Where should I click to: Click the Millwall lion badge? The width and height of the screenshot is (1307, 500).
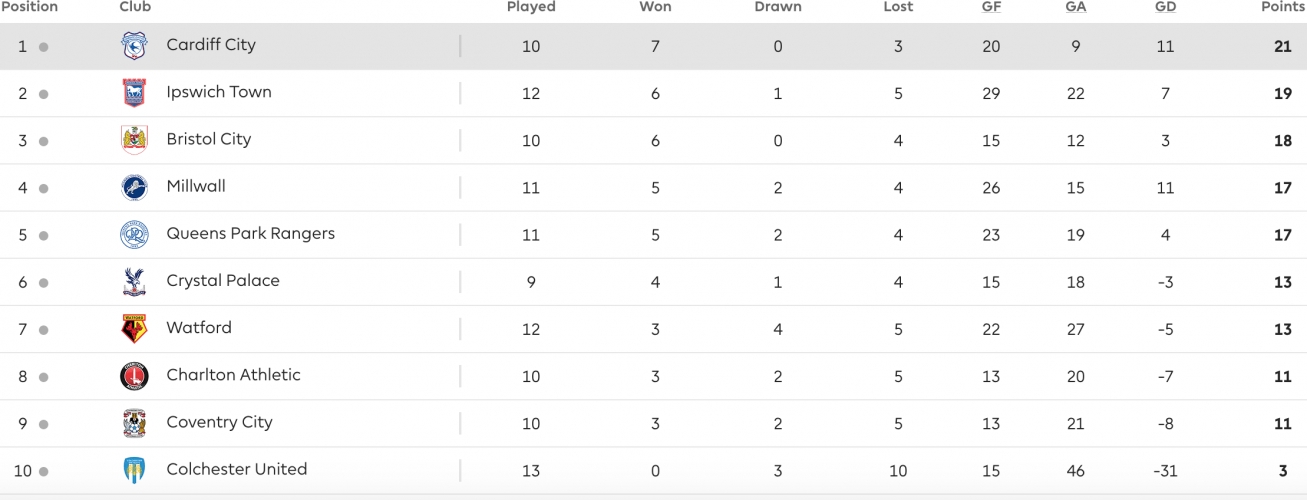134,187
